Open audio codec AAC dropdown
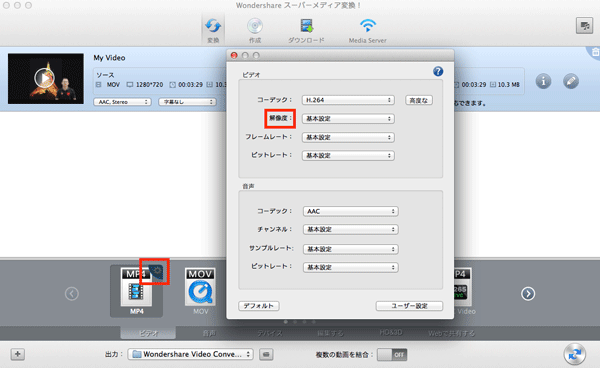 (x=351, y=211)
